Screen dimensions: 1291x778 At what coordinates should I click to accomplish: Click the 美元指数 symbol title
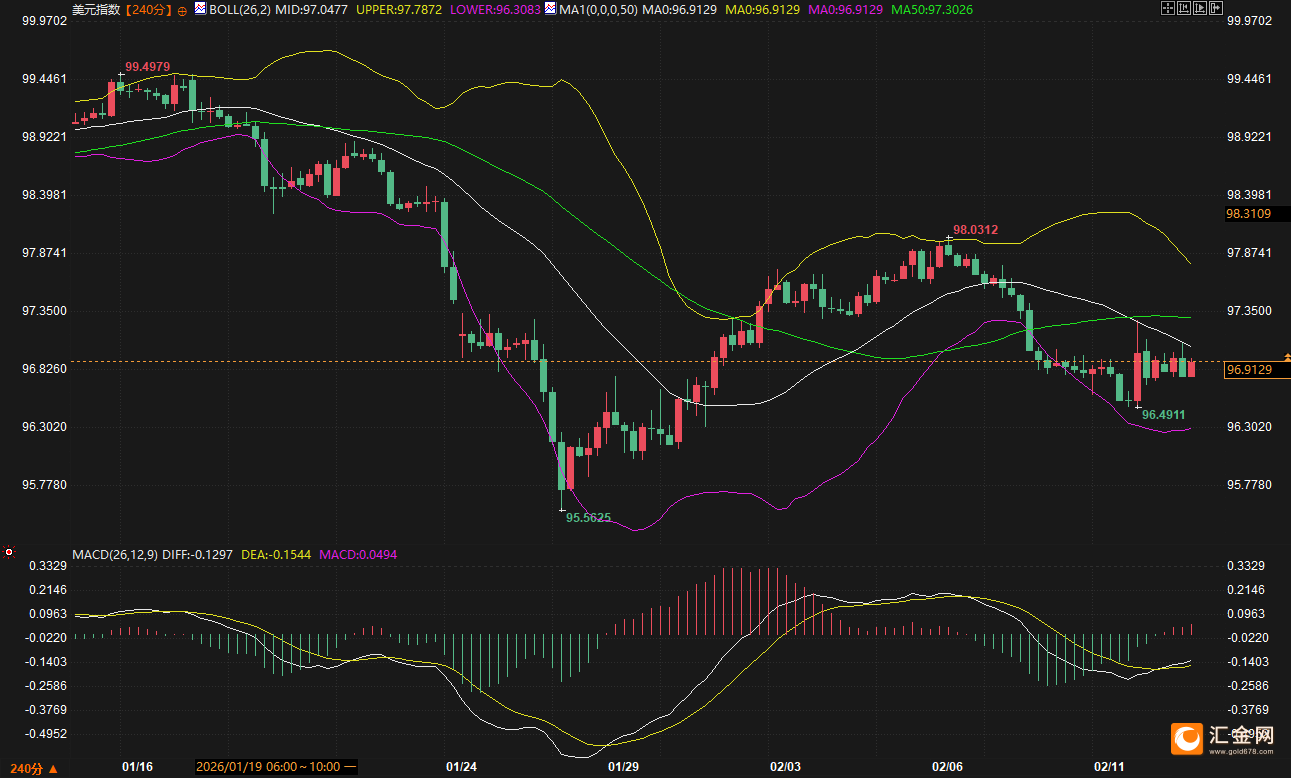point(96,10)
